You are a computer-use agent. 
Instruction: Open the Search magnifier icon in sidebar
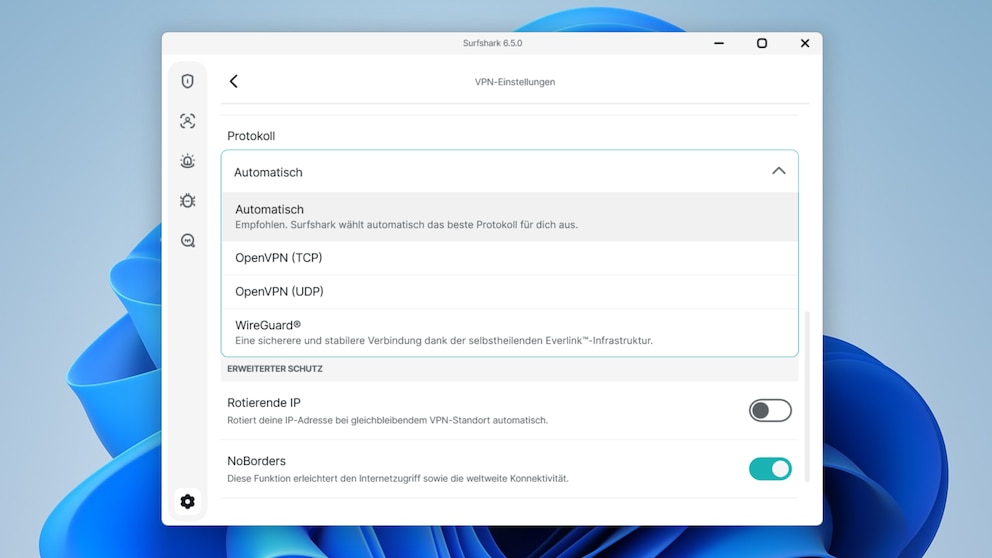coord(187,240)
